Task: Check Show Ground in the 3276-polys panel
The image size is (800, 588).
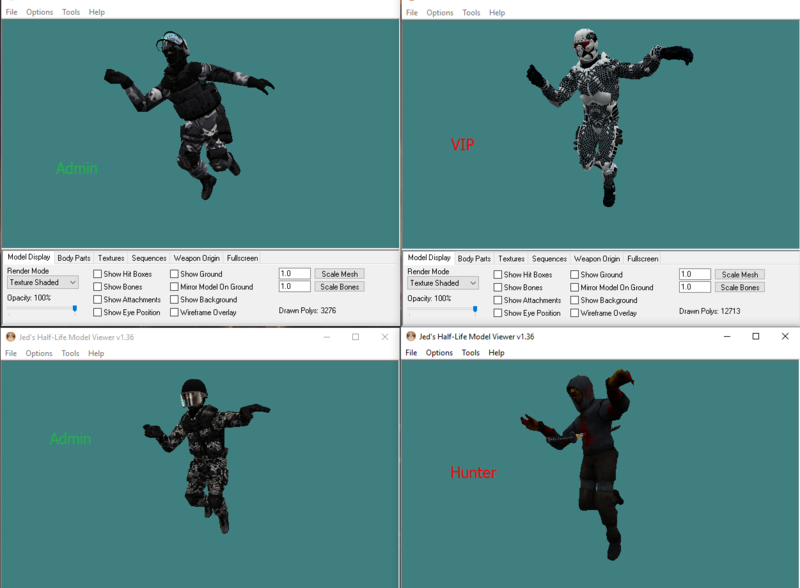Action: coord(174,274)
